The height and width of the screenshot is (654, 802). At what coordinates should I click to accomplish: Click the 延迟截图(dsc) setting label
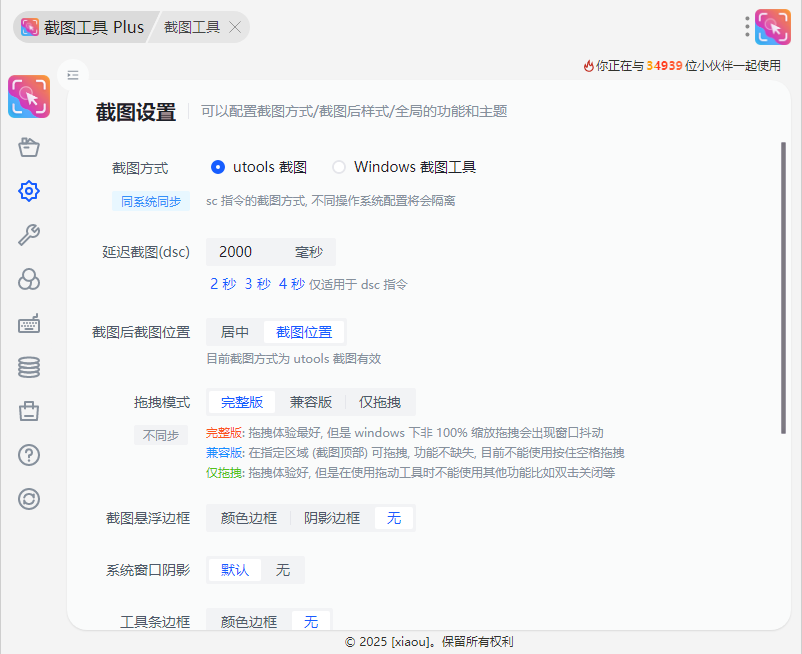pos(146,252)
